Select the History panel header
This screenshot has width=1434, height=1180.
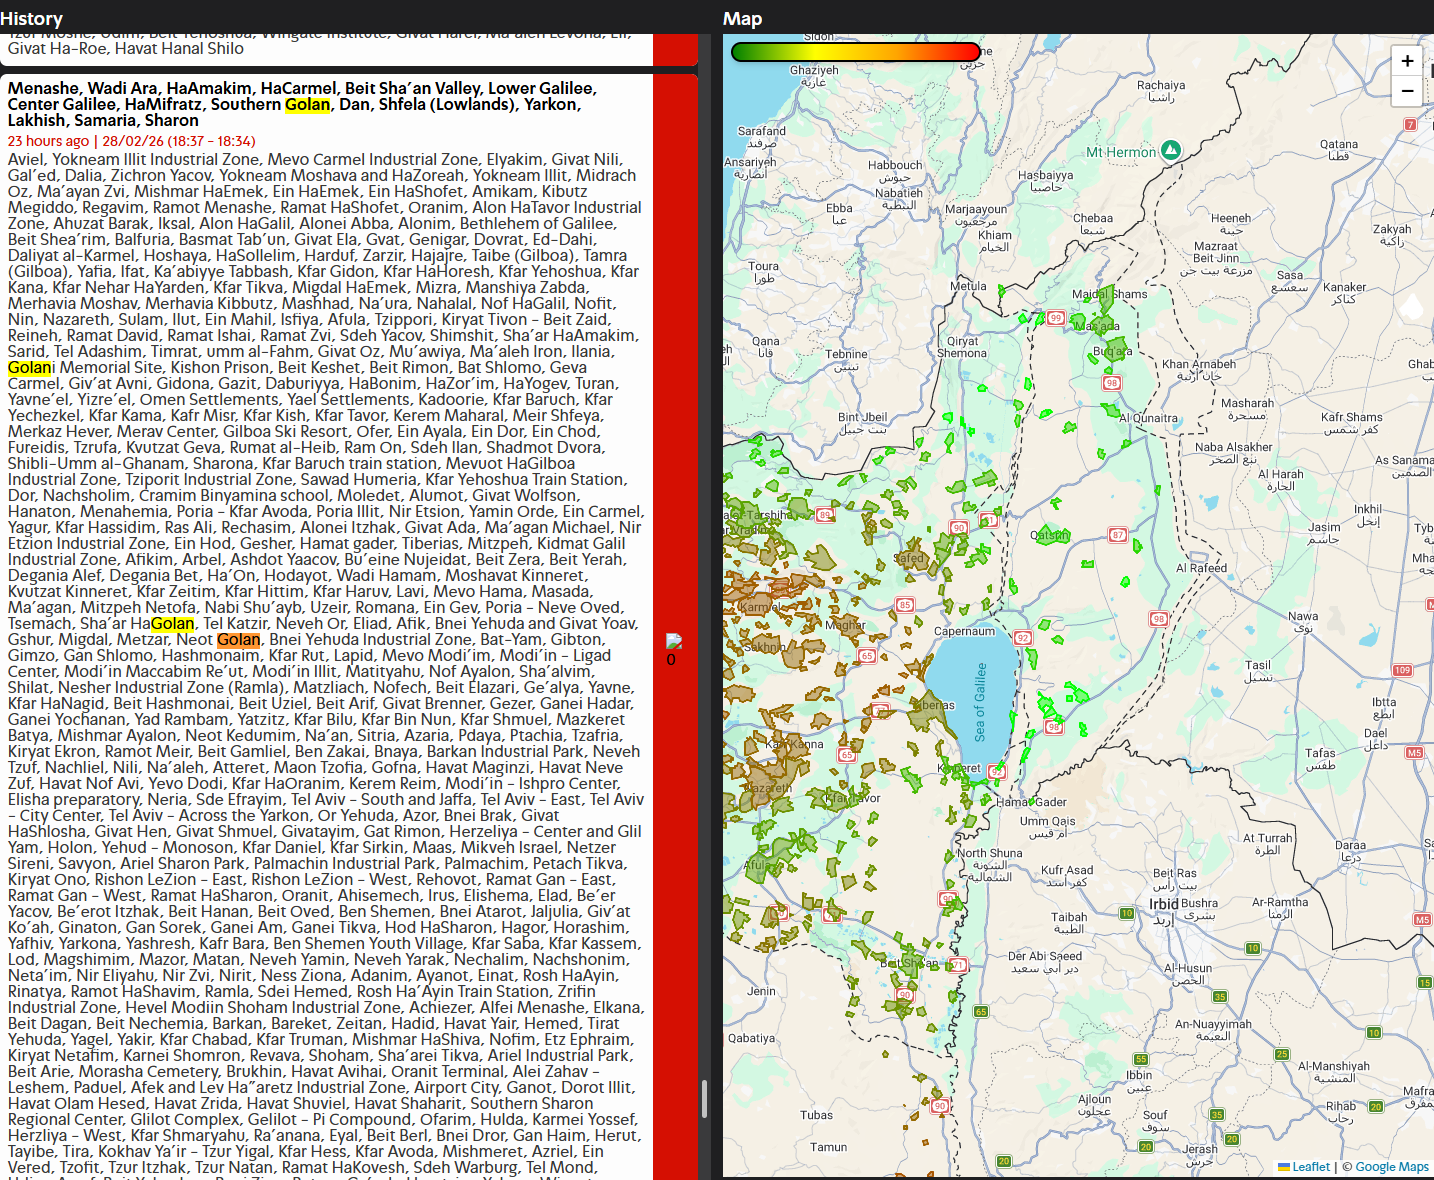click(32, 18)
